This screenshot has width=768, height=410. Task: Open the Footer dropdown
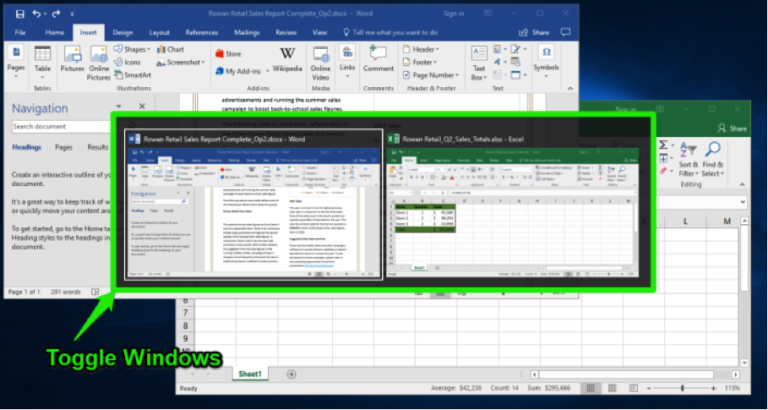[x=421, y=62]
